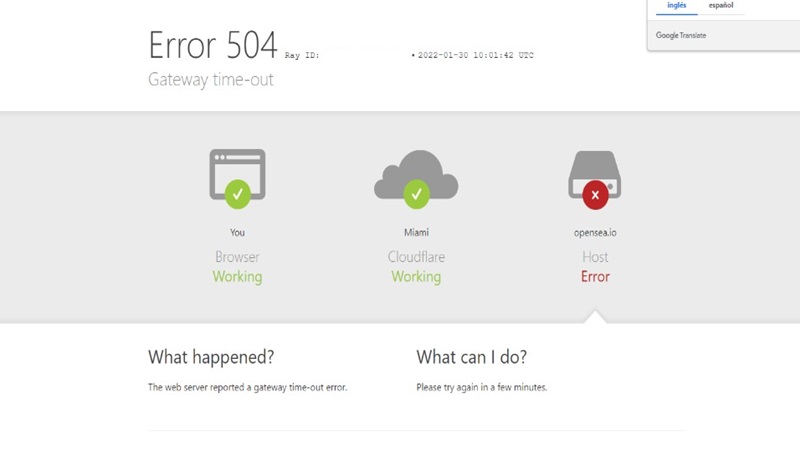Viewport: 800px width, 450px height.
Task: Click the red Error status text
Action: [595, 277]
